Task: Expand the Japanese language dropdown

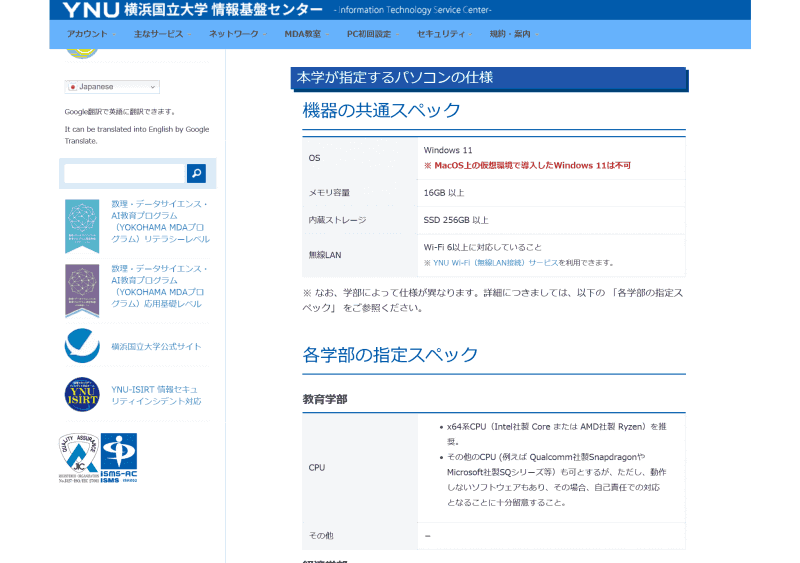Action: 112,87
